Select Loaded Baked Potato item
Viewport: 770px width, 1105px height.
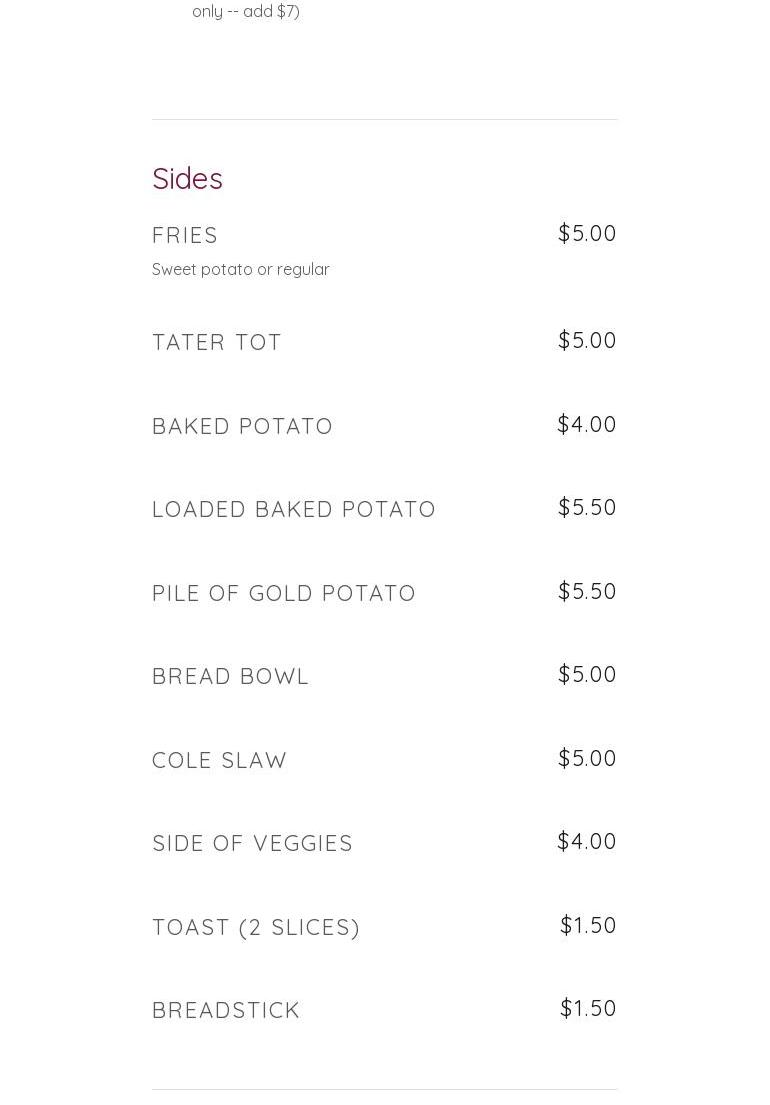(x=294, y=509)
